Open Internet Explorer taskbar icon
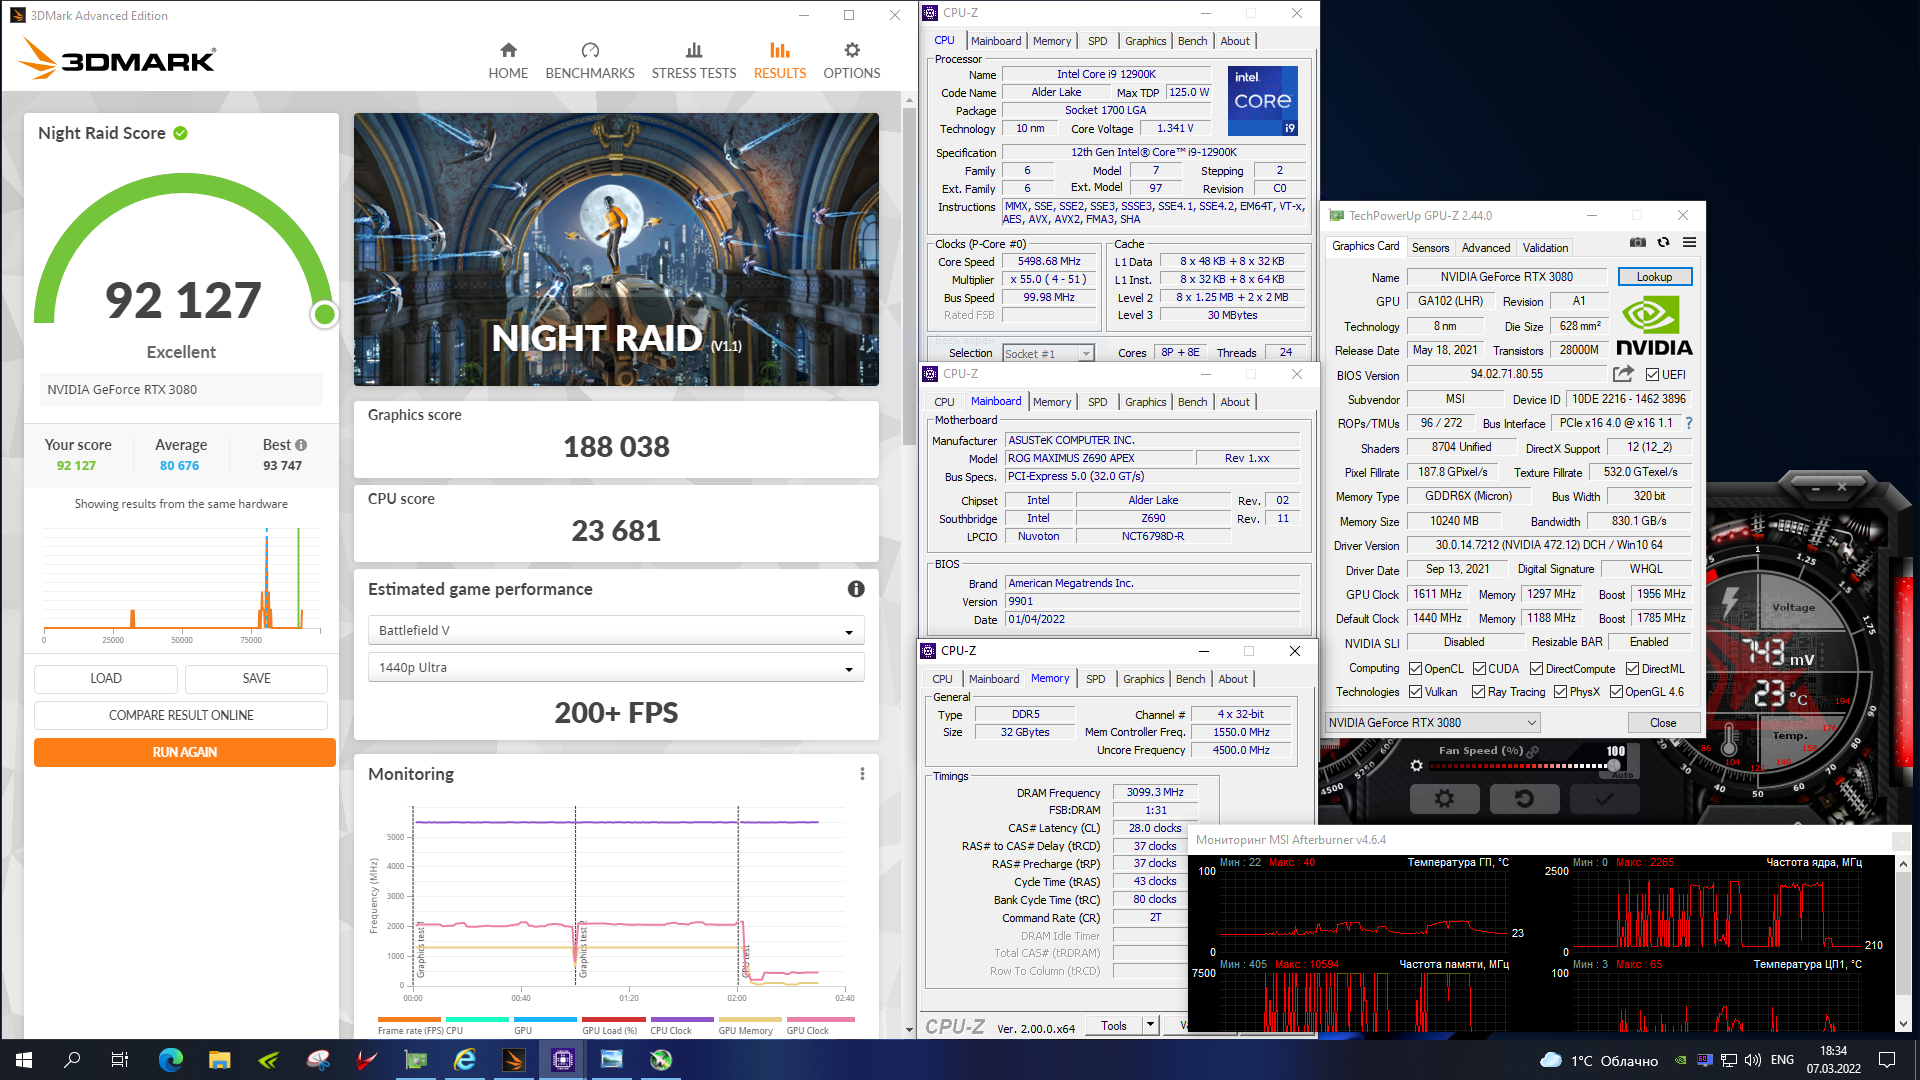Image resolution: width=1920 pixels, height=1080 pixels. click(464, 1060)
